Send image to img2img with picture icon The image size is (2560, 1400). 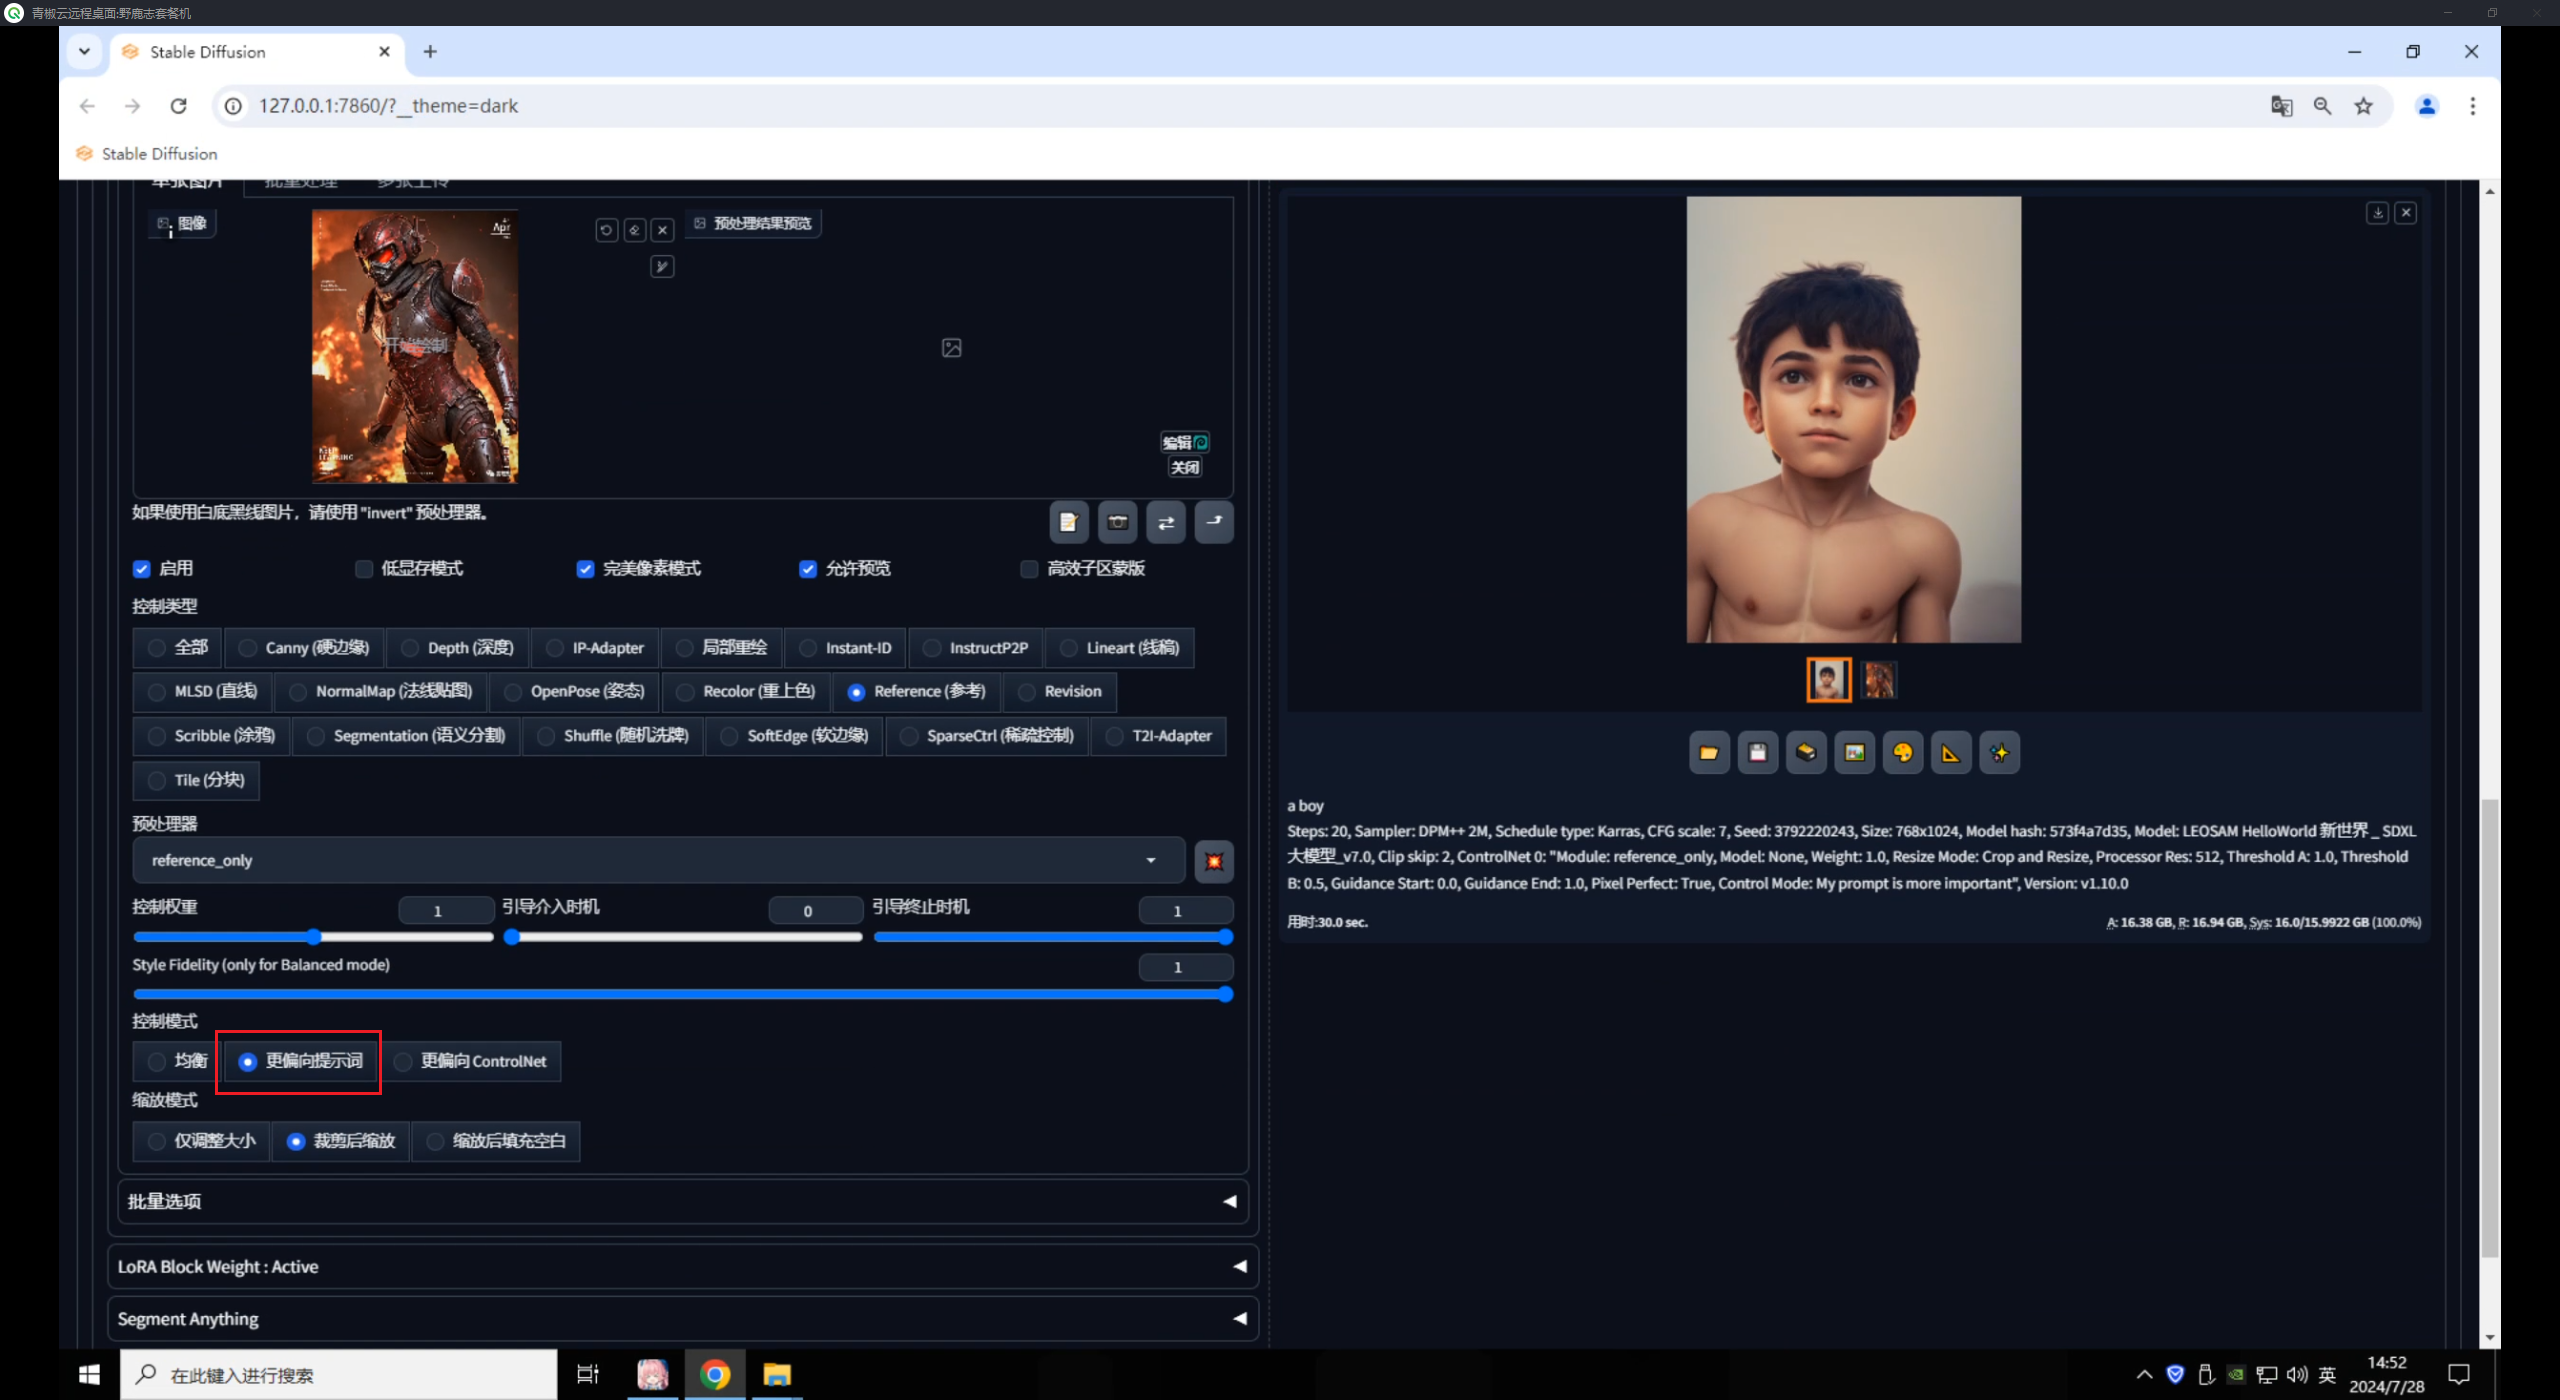pos(1854,753)
